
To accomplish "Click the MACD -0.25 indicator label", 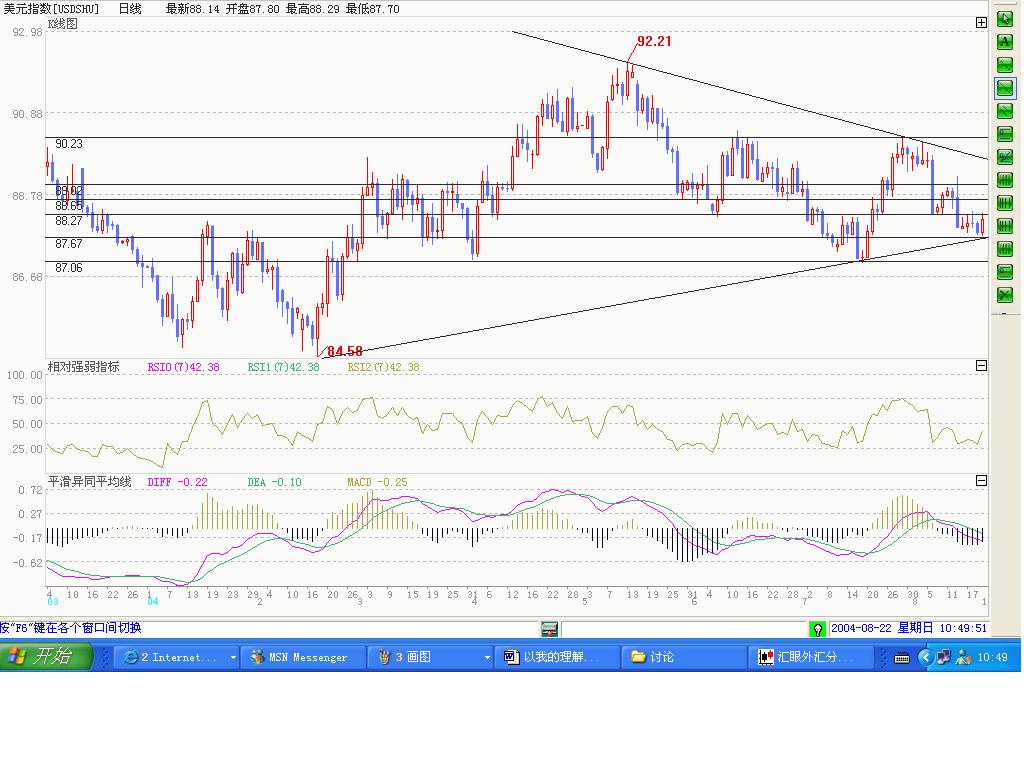I will 377,482.
